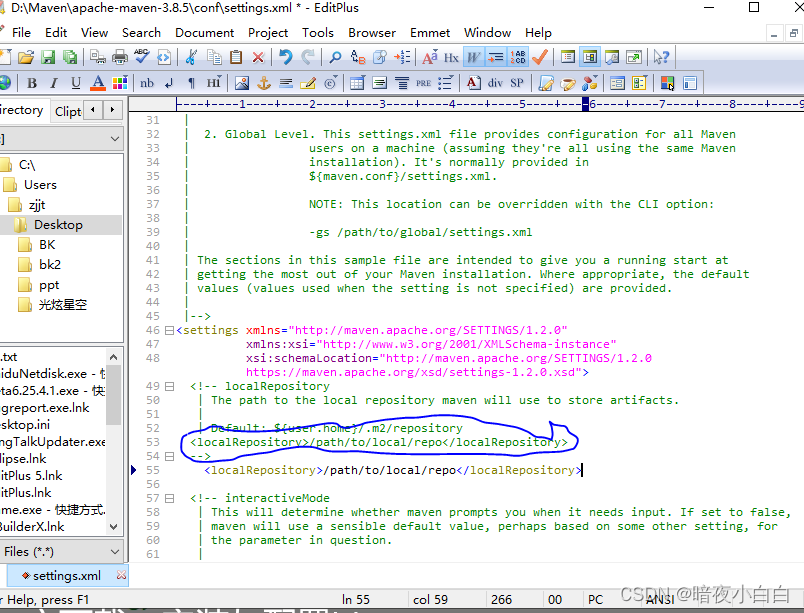Open the Tools menu
Viewport: 804px width, 613px height.
pyautogui.click(x=318, y=33)
